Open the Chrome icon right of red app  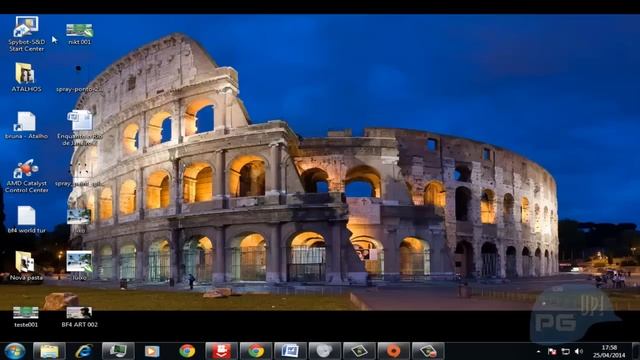click(256, 351)
